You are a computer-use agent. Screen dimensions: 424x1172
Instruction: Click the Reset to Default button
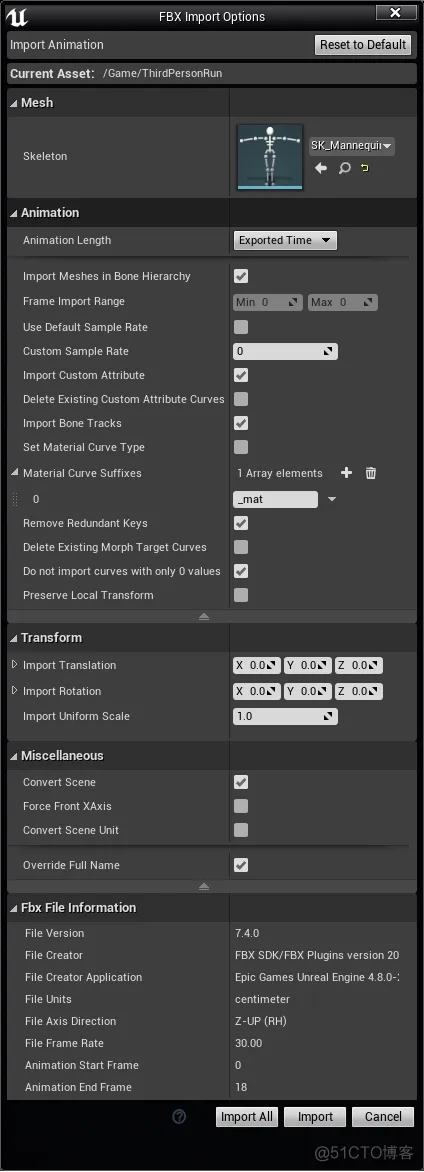[363, 45]
